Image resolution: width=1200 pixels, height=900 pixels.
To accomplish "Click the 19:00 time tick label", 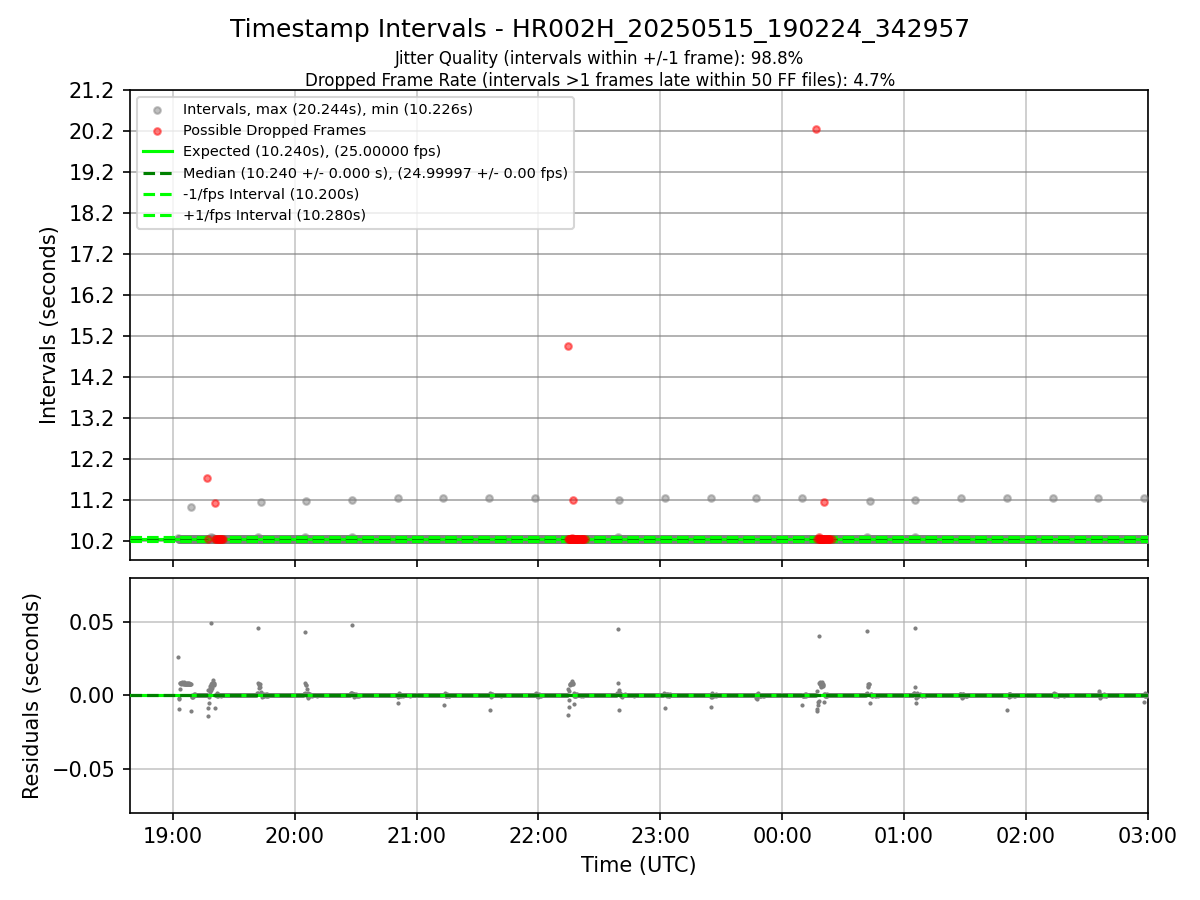I will pyautogui.click(x=173, y=834).
